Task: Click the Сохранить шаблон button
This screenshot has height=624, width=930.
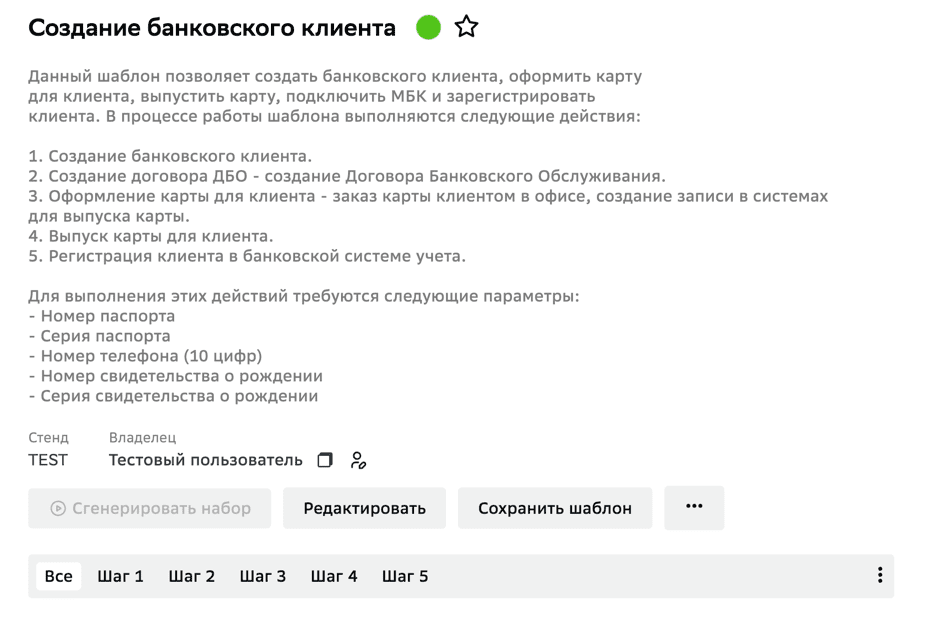Action: click(x=555, y=508)
